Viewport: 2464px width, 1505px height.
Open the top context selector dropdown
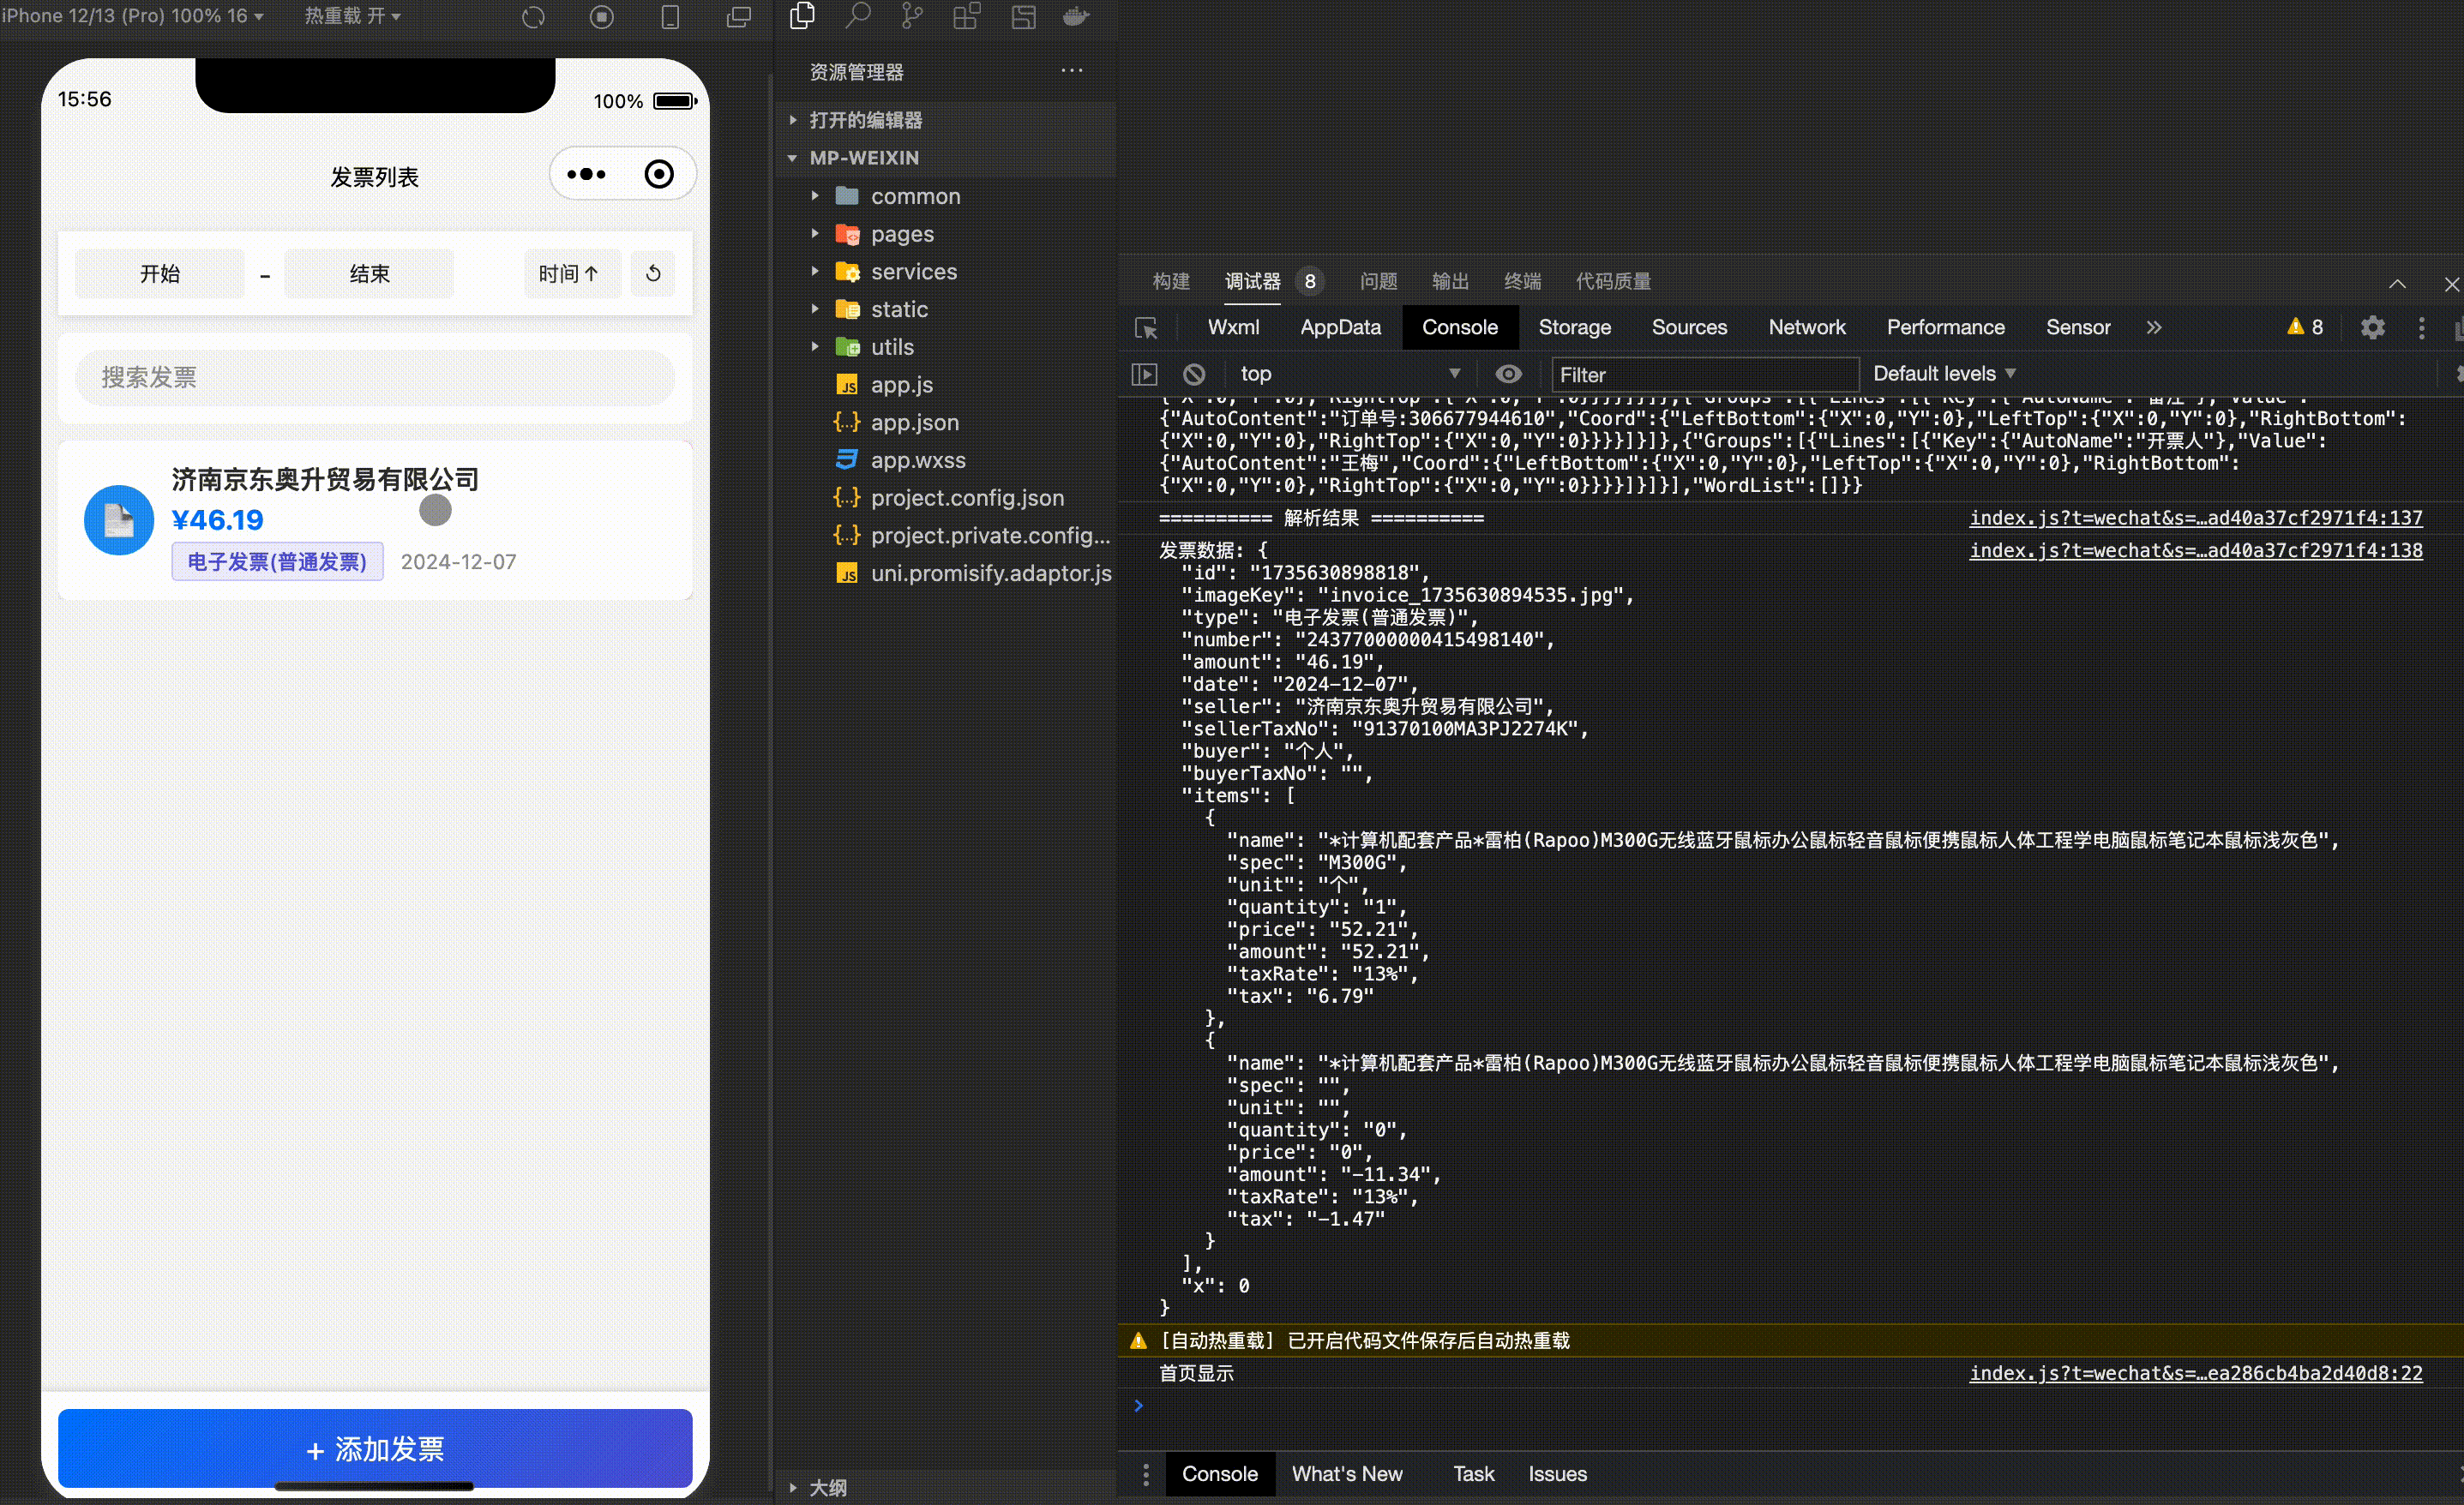pos(1350,374)
